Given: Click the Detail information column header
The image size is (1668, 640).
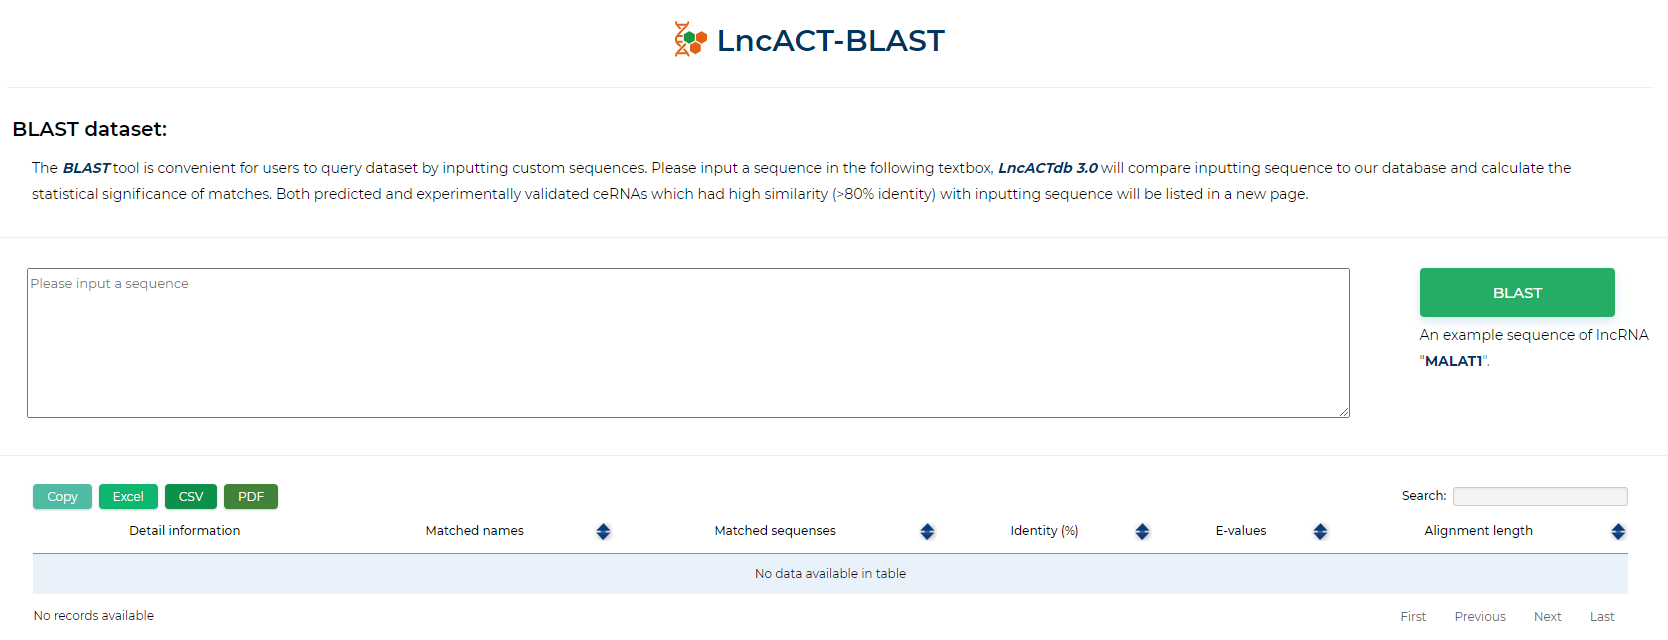Looking at the screenshot, I should (x=185, y=531).
